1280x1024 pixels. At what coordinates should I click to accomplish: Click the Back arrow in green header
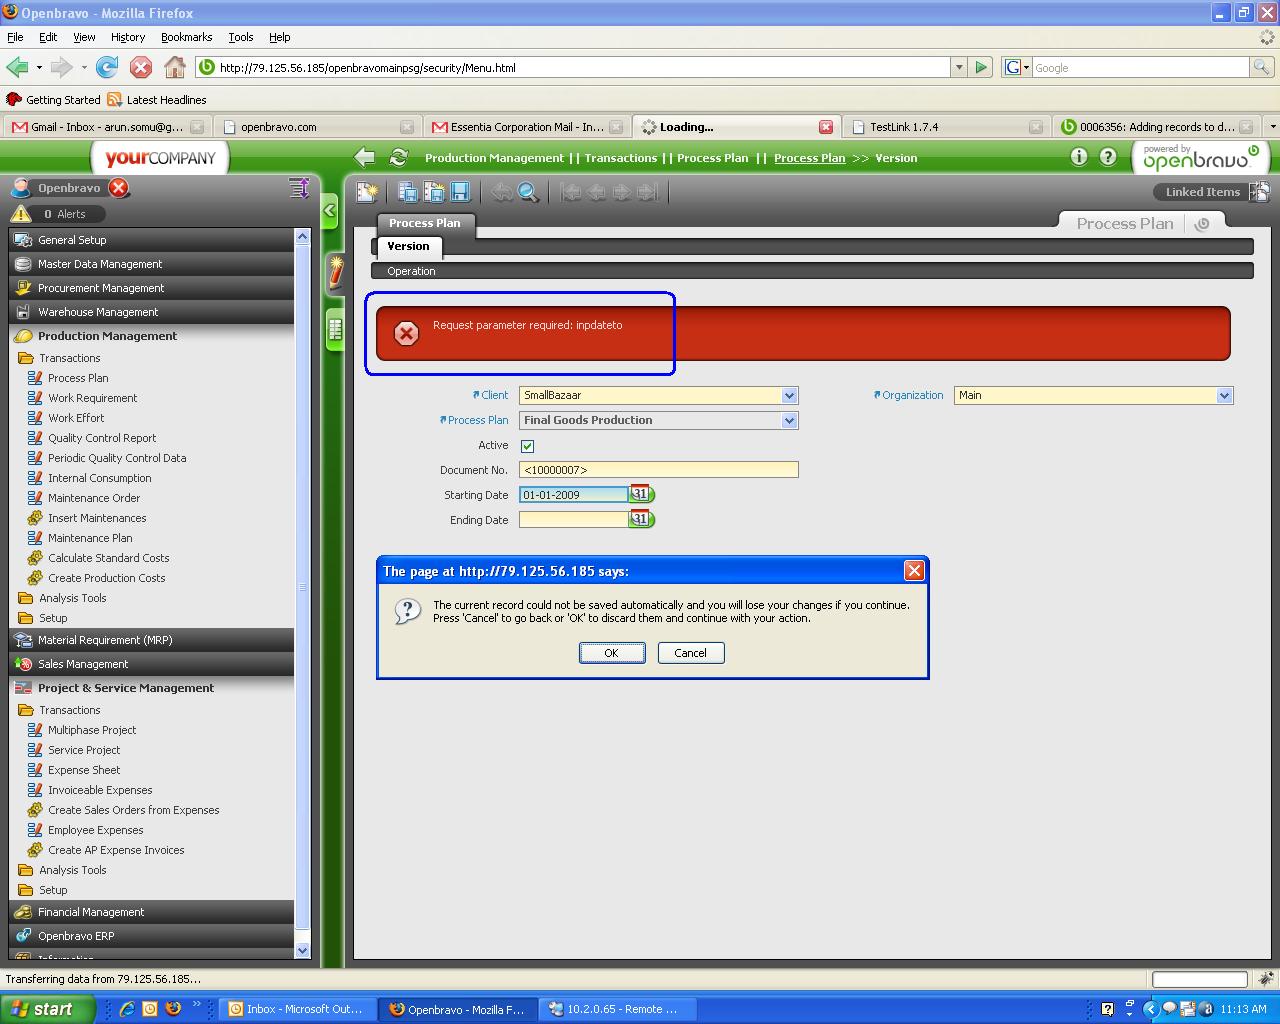point(365,157)
